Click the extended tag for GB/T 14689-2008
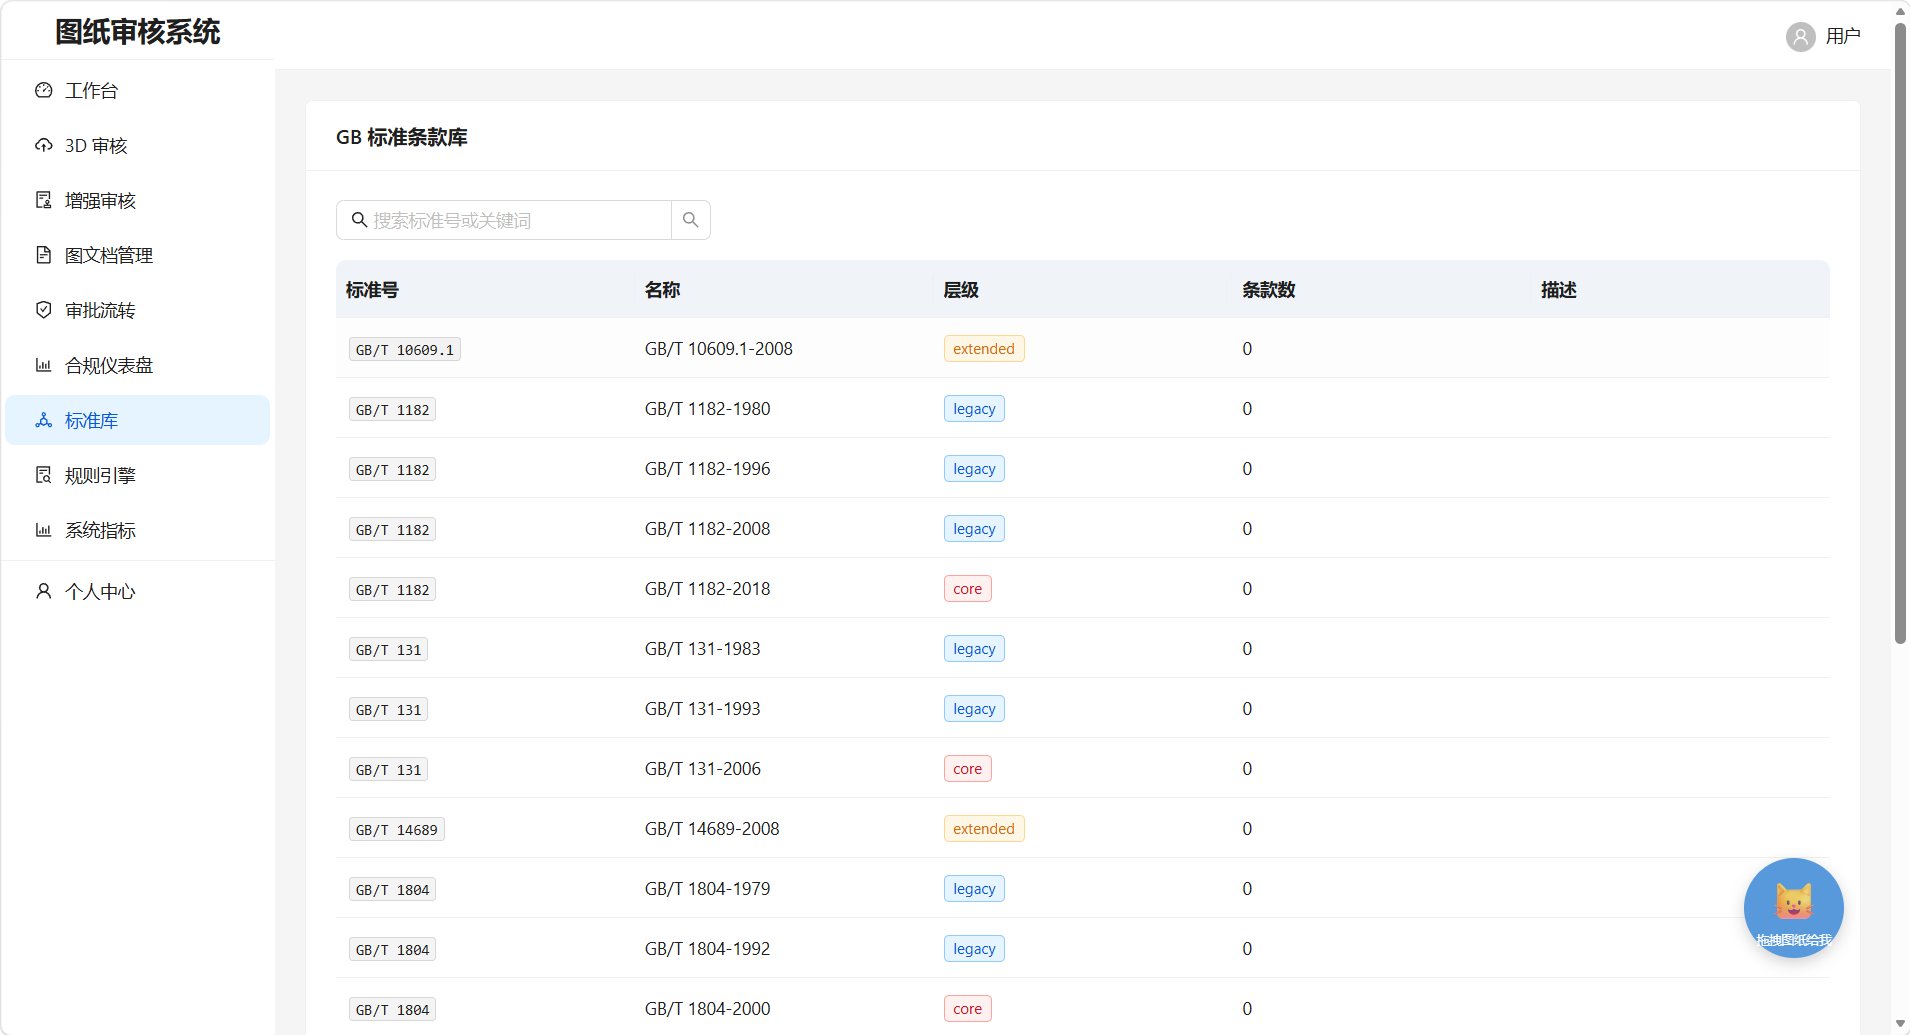Screen dimensions: 1910x1035 [x=984, y=829]
